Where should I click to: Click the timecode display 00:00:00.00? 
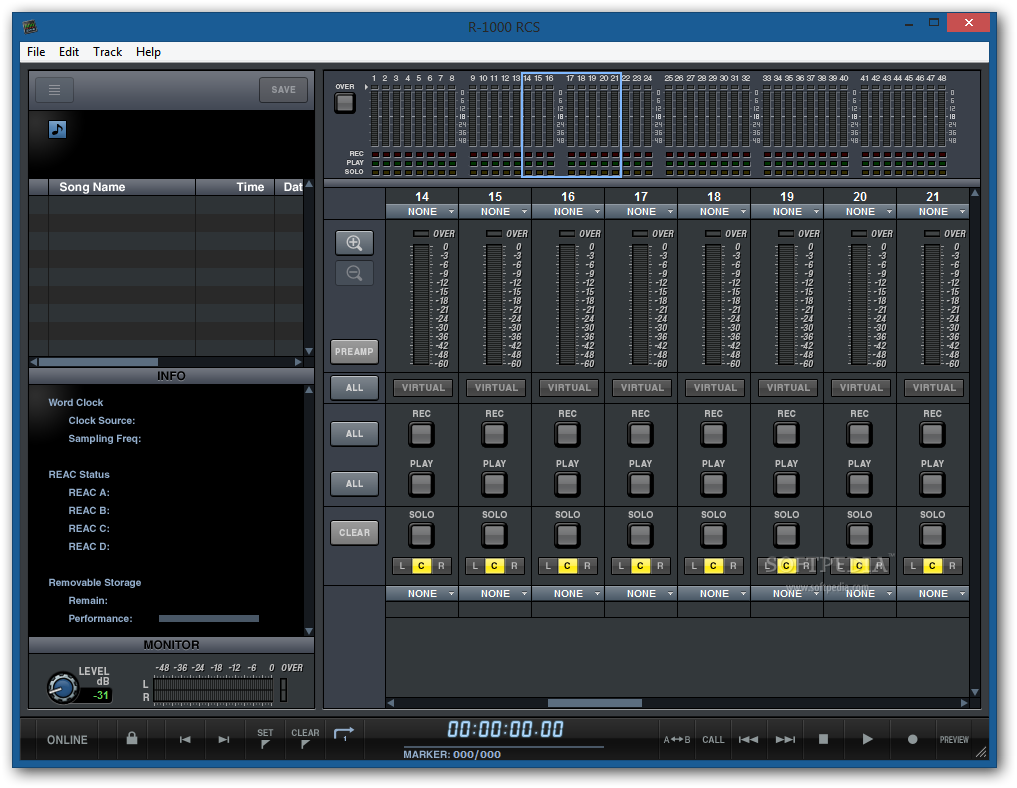click(505, 730)
